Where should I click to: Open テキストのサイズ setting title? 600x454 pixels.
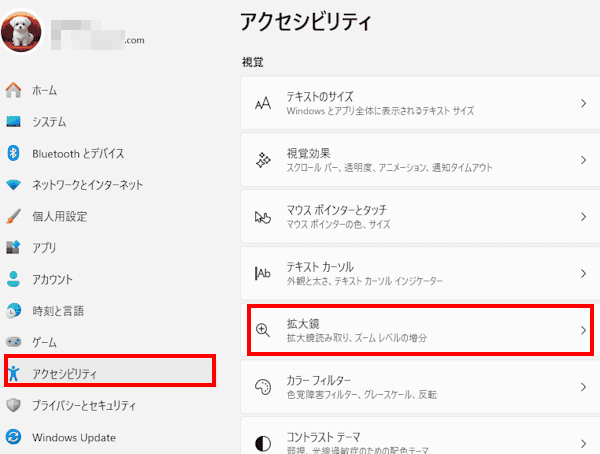click(x=320, y=96)
